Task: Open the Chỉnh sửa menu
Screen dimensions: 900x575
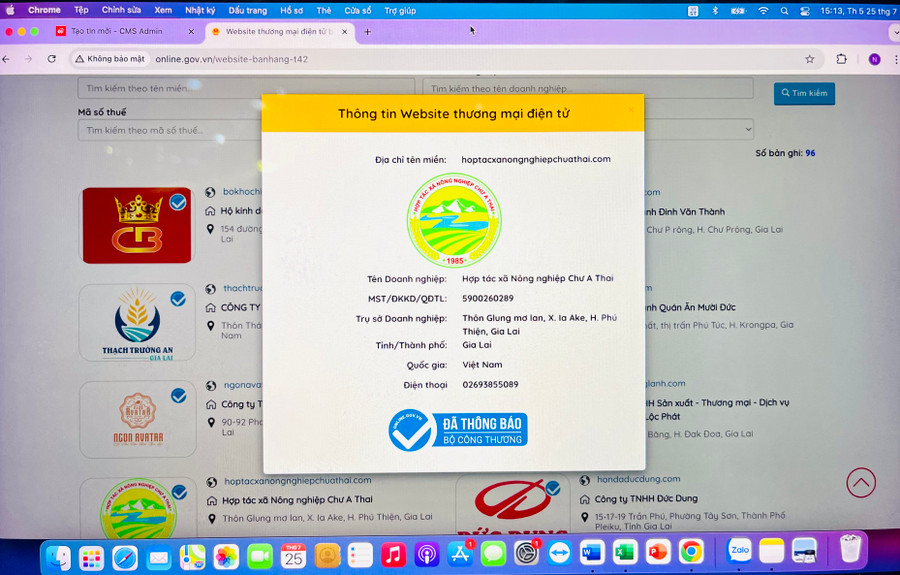Action: click(x=121, y=10)
